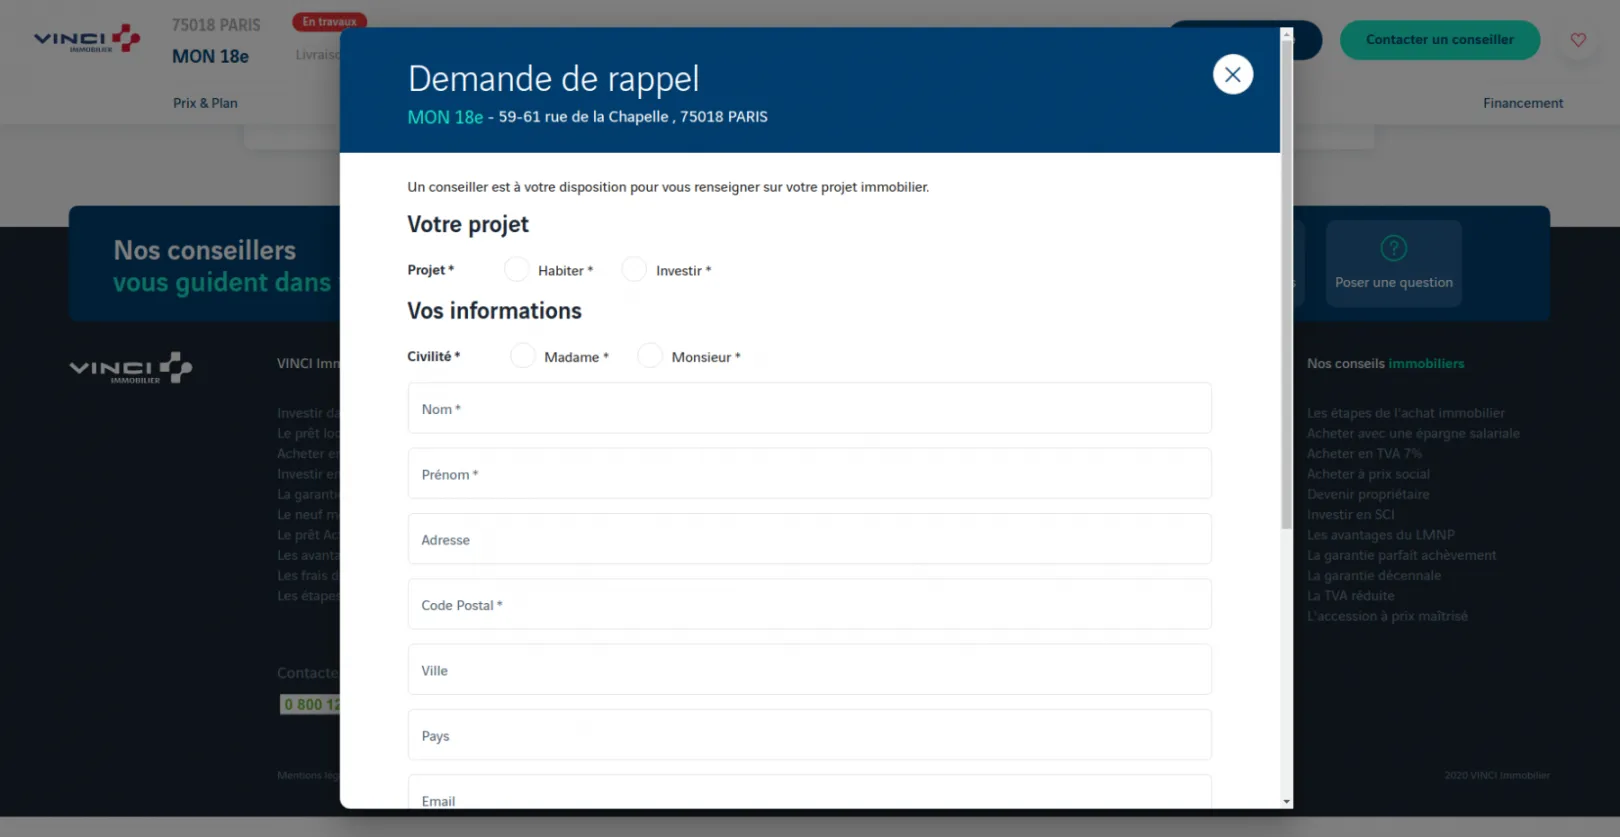Focus the Prénom input field
Image resolution: width=1620 pixels, height=837 pixels.
click(809, 473)
